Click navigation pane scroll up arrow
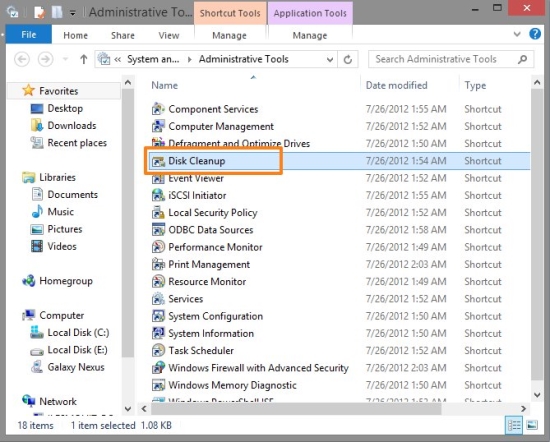Screen dimensions: 550x442 click(x=128, y=83)
